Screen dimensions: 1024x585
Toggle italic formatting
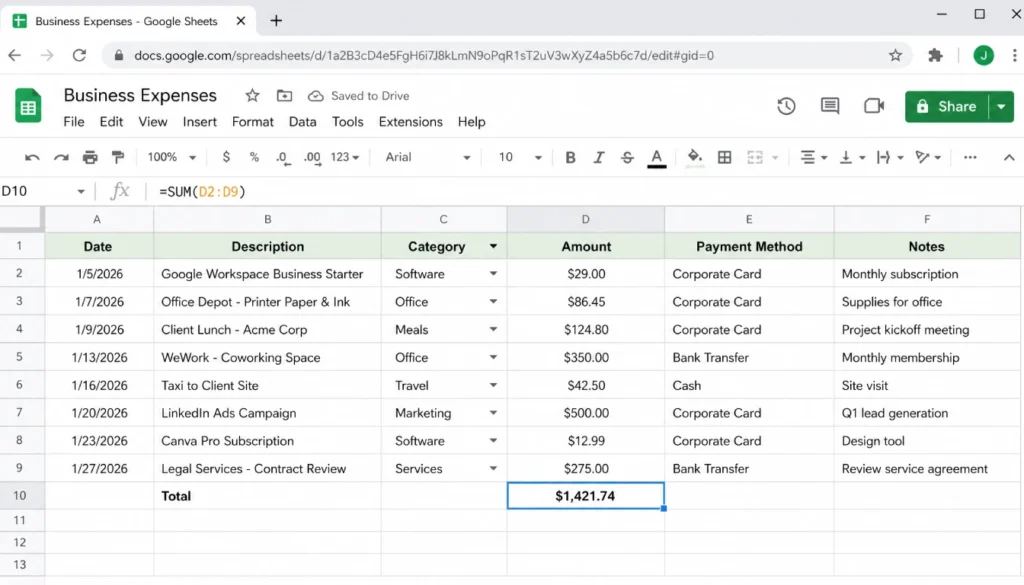[x=598, y=157]
